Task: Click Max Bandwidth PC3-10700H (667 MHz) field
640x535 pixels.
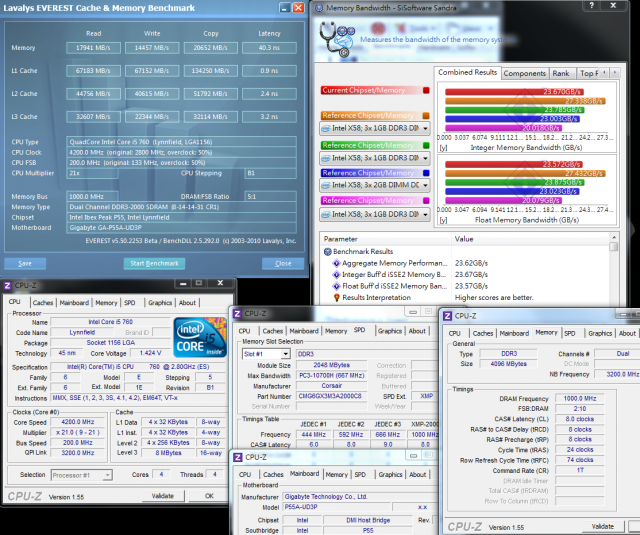Action: pyautogui.click(x=331, y=375)
